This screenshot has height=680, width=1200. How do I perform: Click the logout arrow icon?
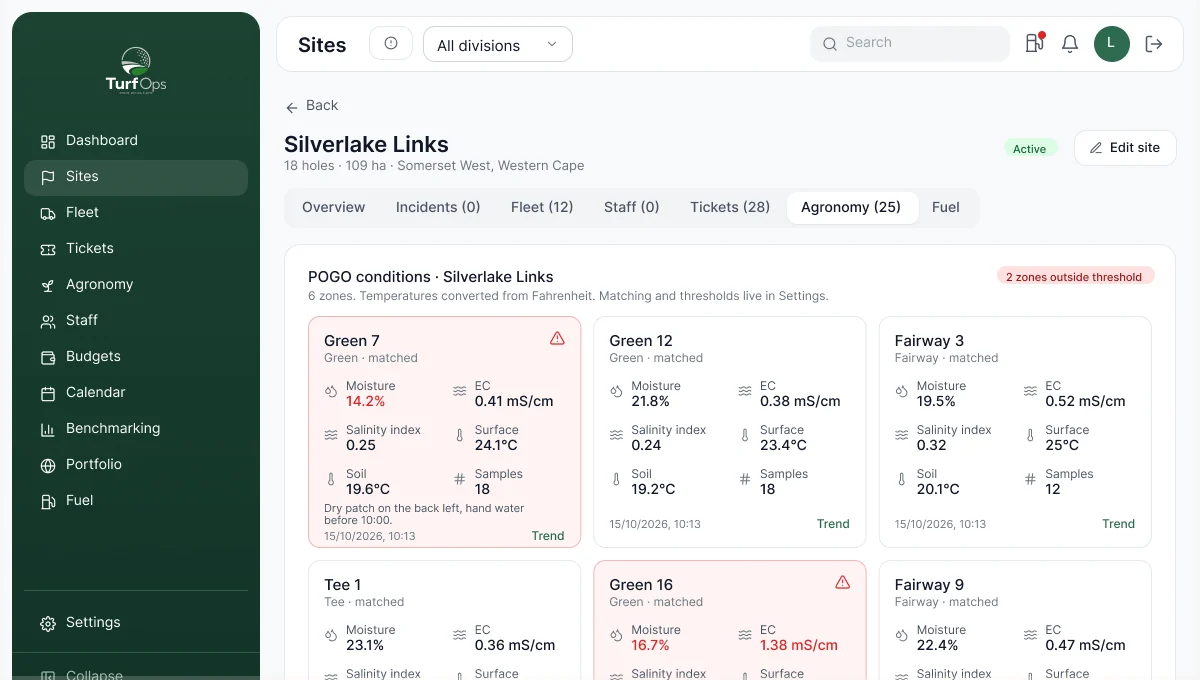click(1154, 44)
